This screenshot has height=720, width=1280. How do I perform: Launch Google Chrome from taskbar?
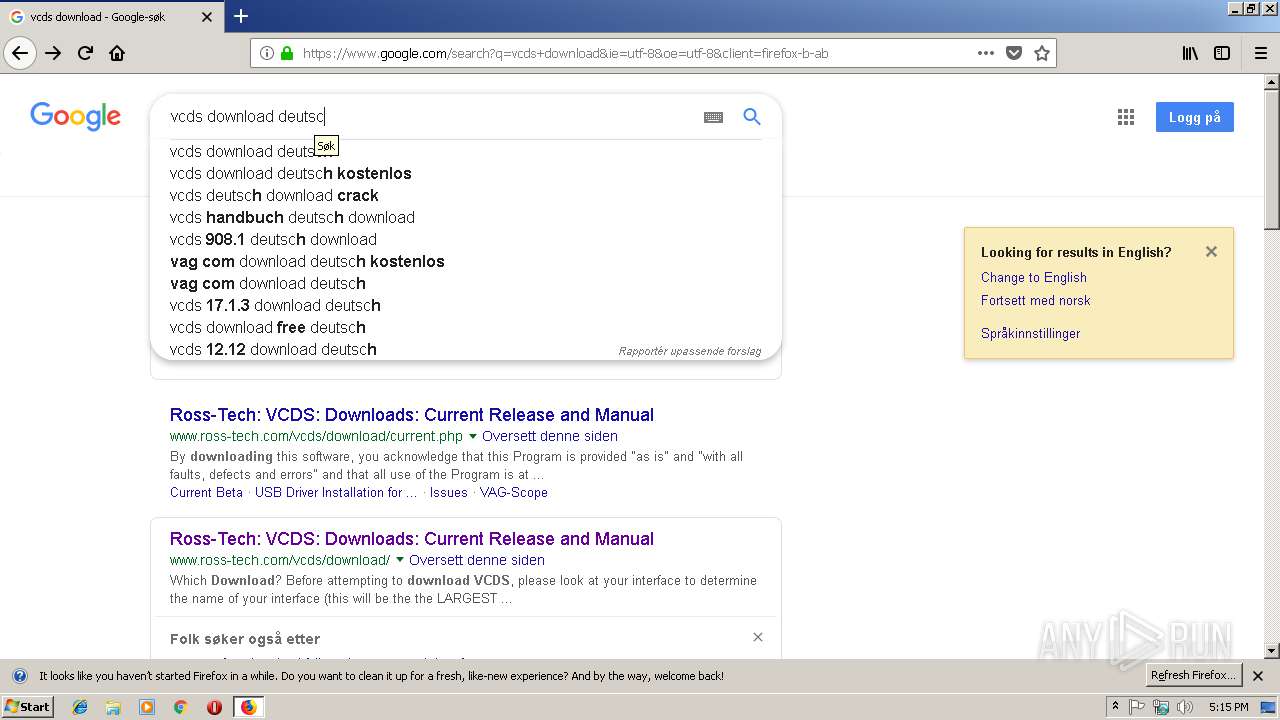[180, 707]
